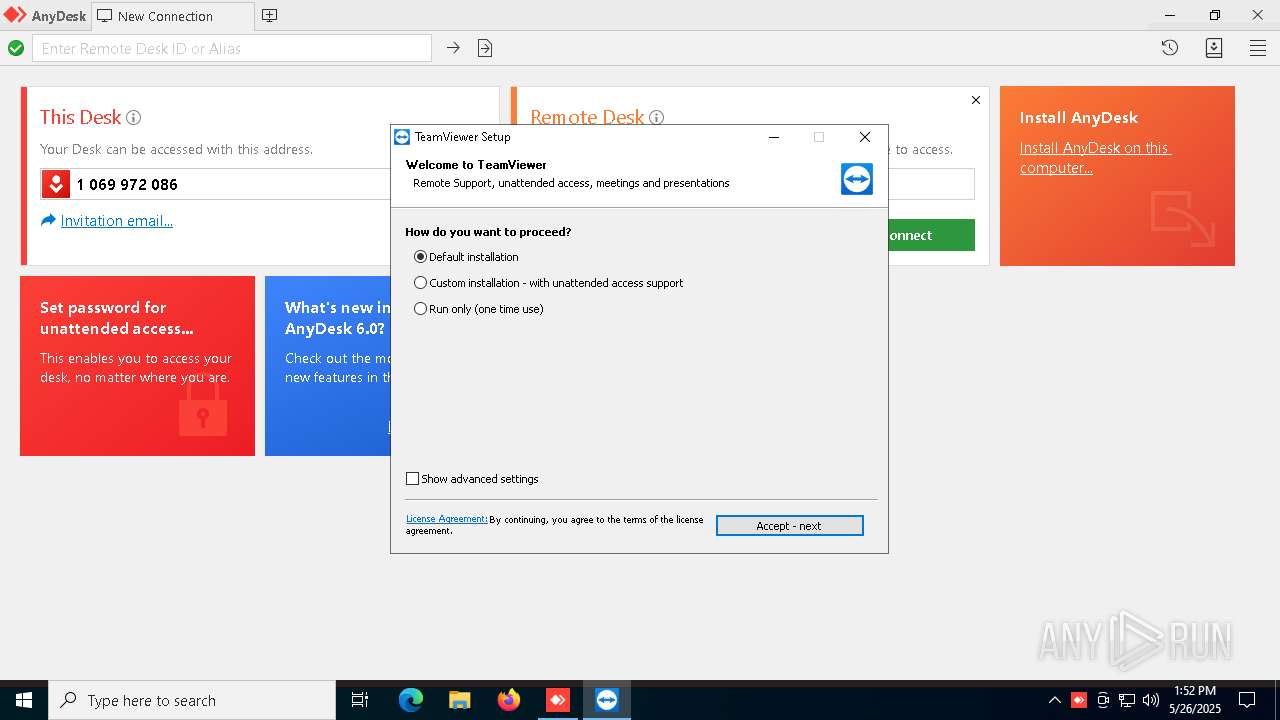The height and width of the screenshot is (720, 1280).
Task: Open the notification center icon
Action: tap(1247, 700)
